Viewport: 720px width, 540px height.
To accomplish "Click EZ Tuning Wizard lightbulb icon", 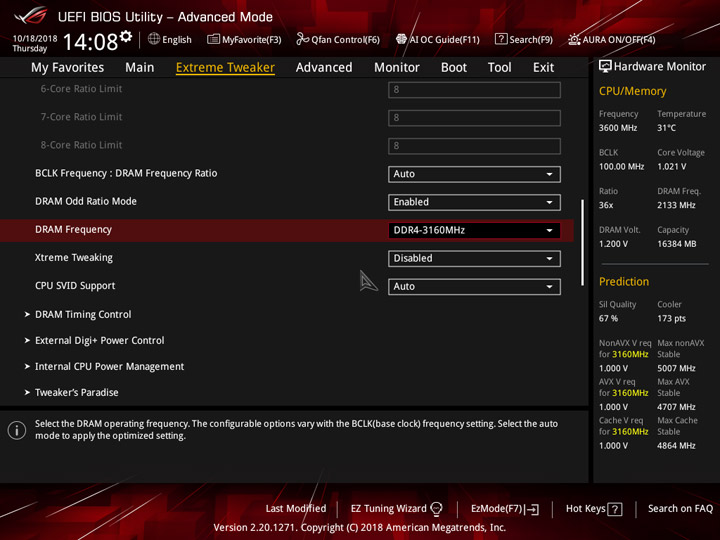I will [x=436, y=509].
